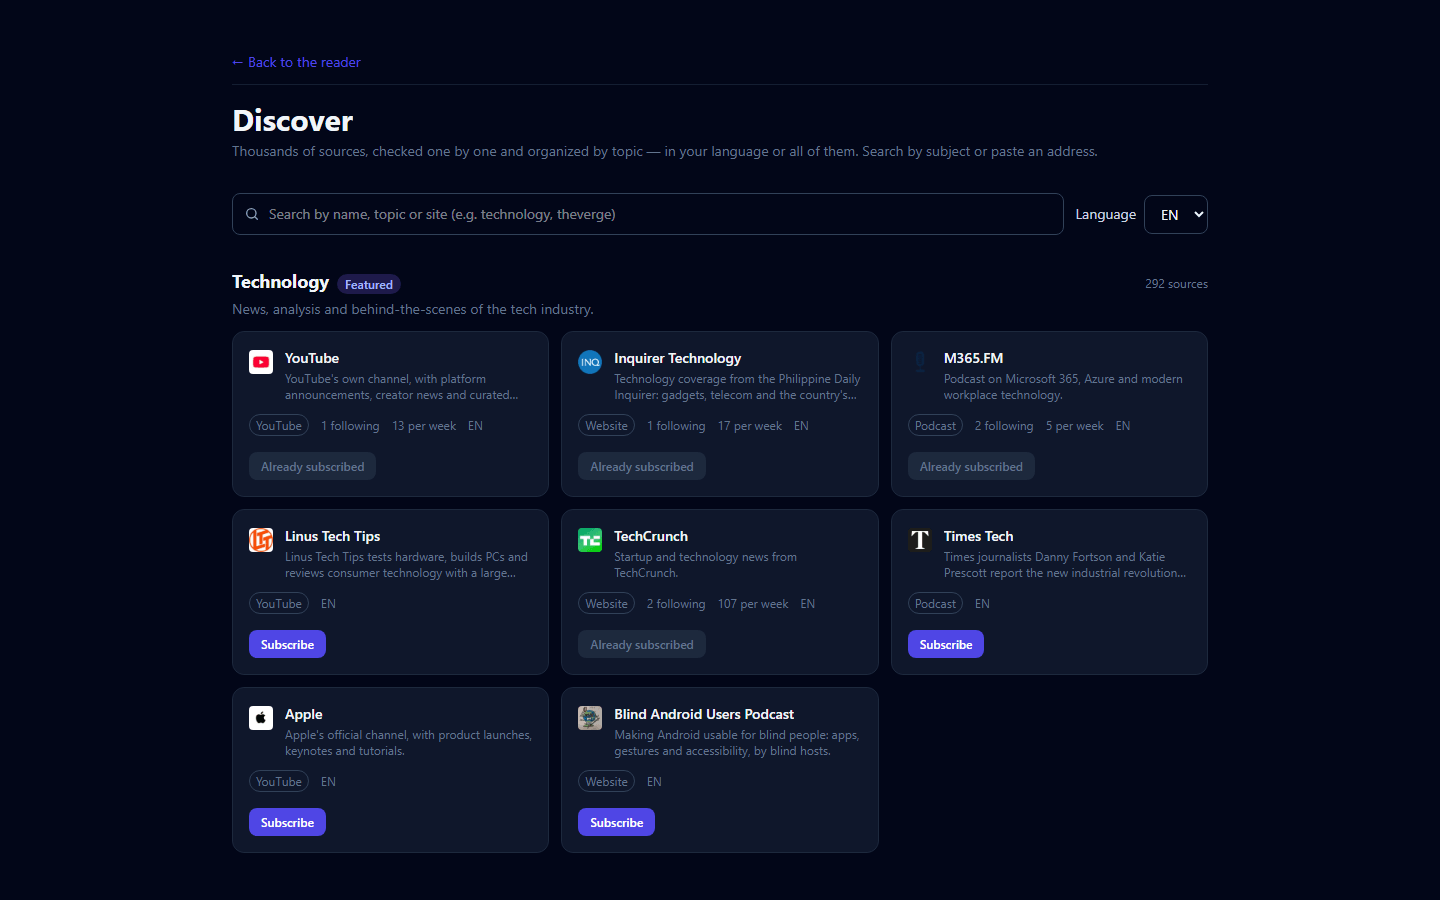
Task: Click the search magnifier icon
Action: coord(252,214)
